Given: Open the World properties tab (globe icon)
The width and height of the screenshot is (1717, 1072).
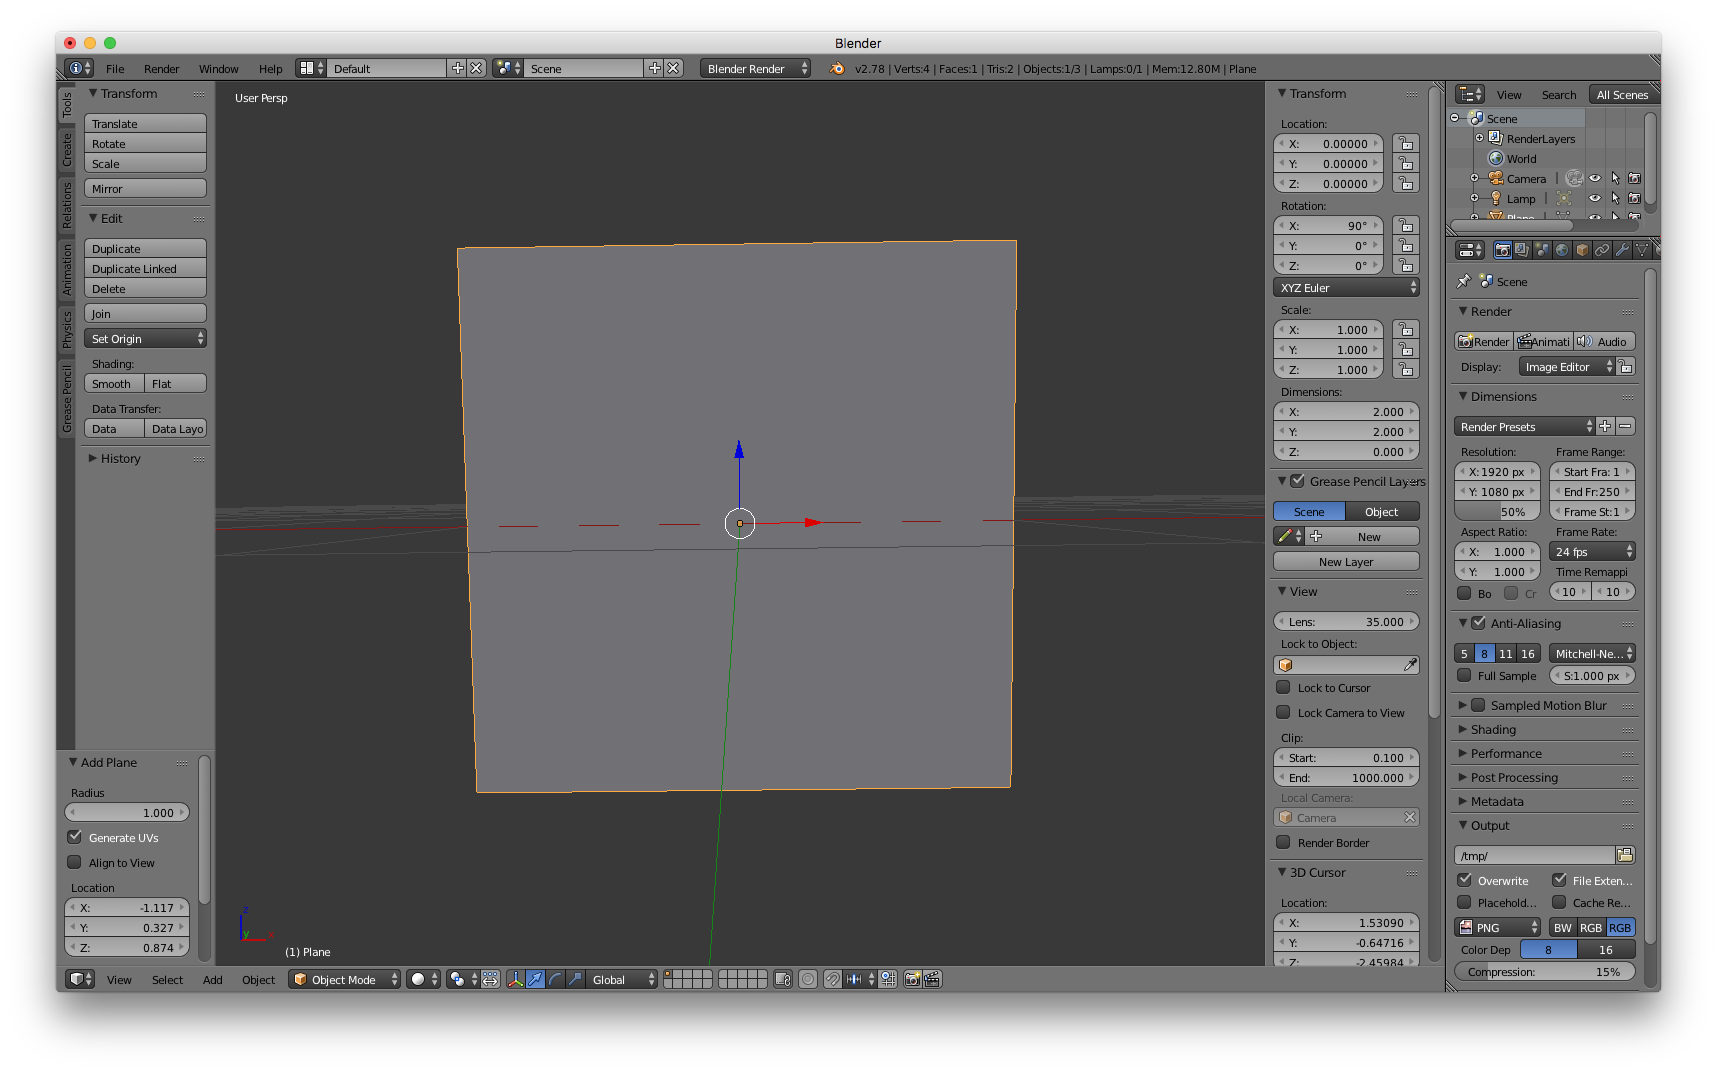Looking at the screenshot, I should tap(1562, 251).
